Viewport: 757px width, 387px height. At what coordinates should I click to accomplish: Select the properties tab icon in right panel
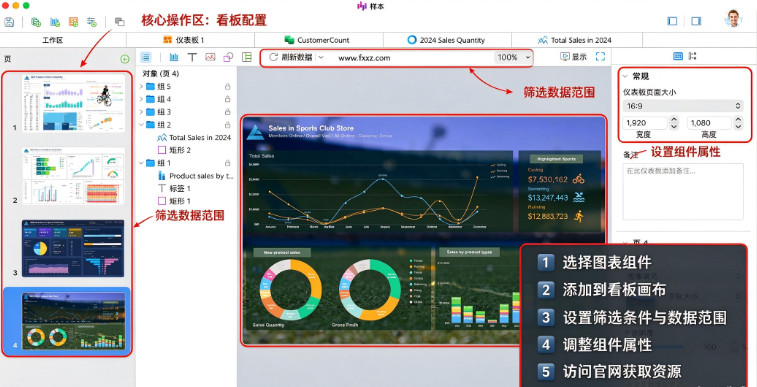[x=678, y=56]
